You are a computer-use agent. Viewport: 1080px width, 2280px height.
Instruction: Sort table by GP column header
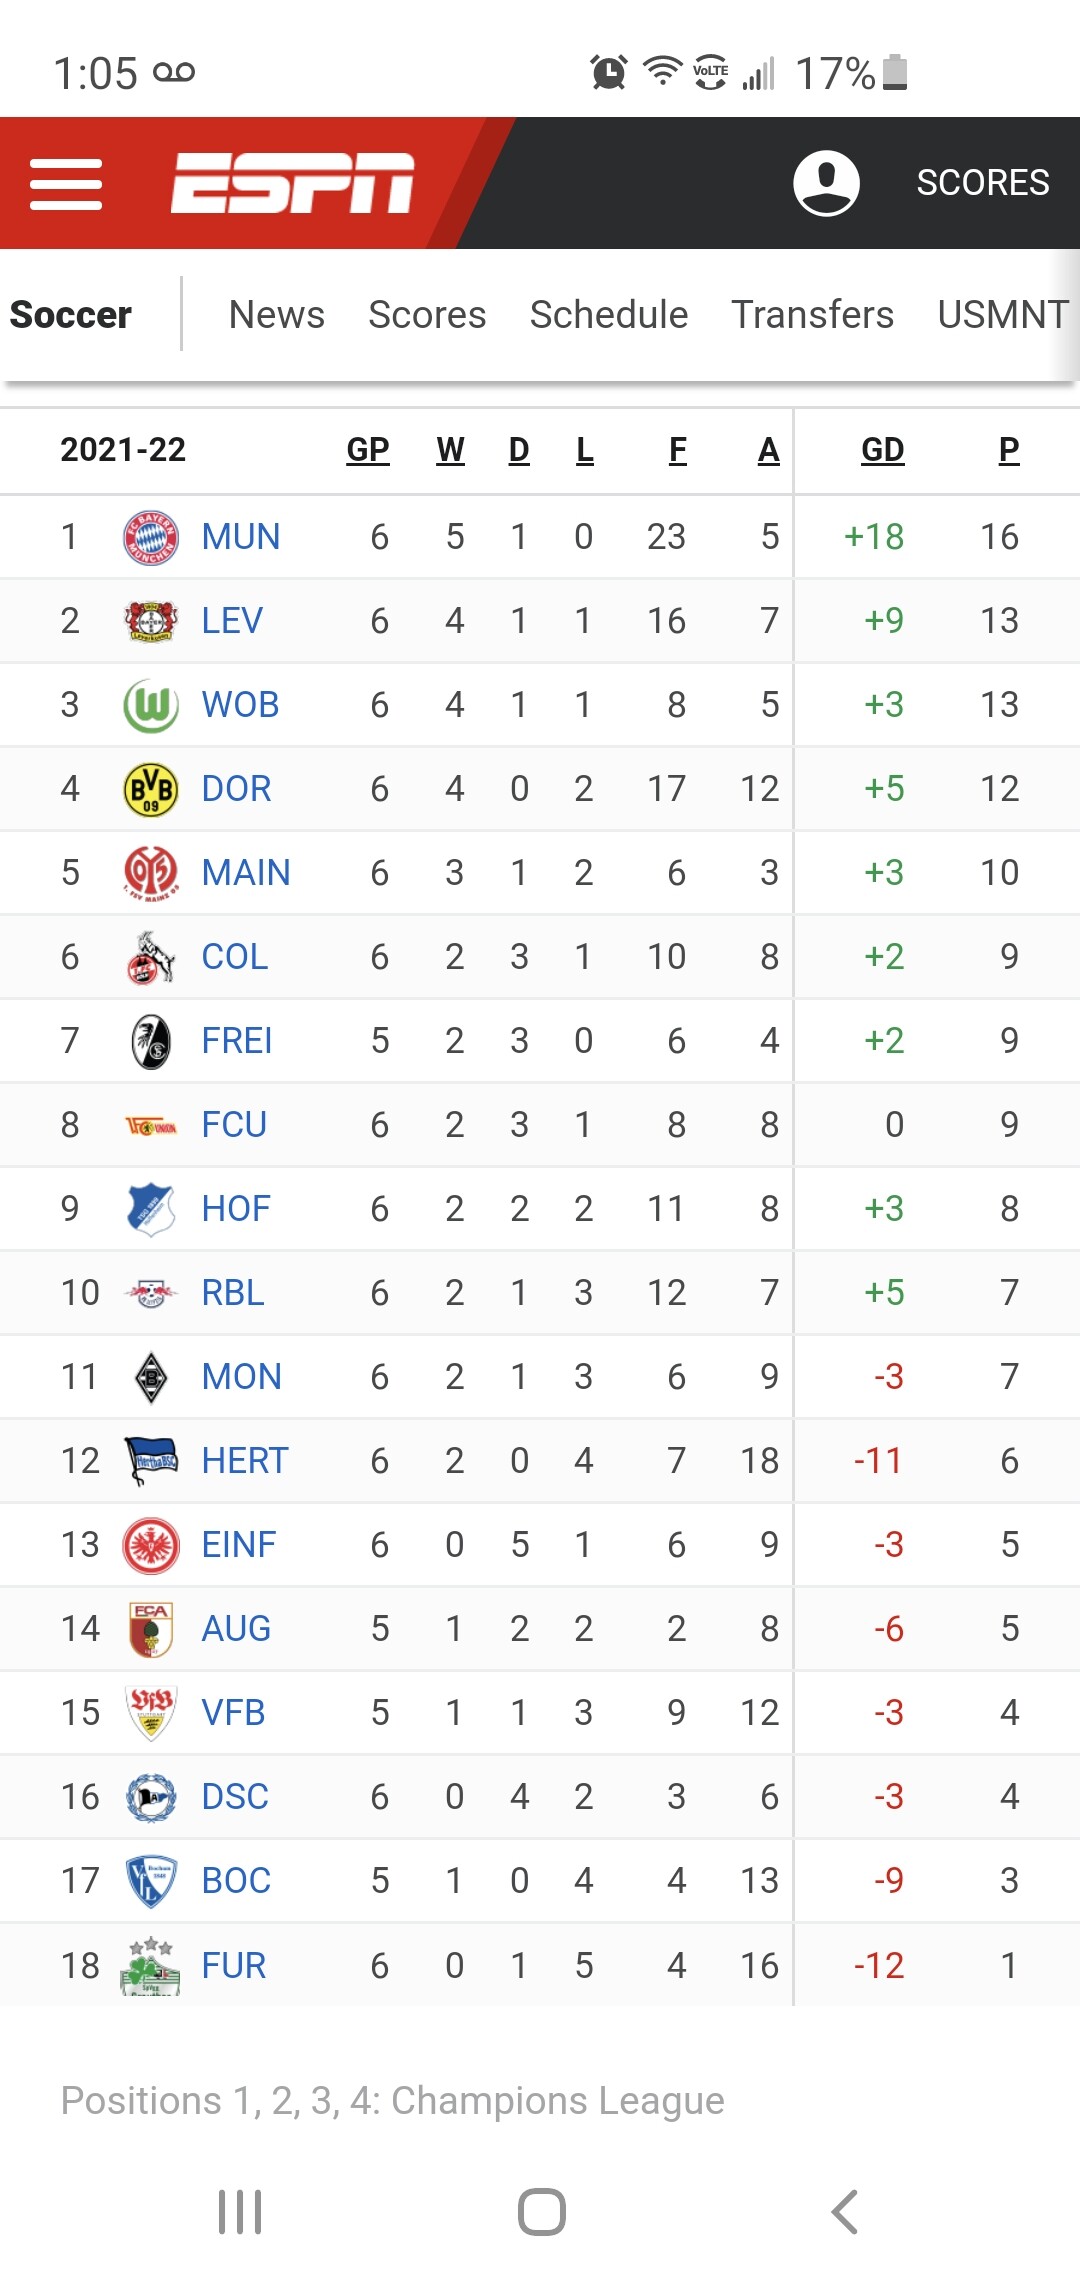click(367, 450)
